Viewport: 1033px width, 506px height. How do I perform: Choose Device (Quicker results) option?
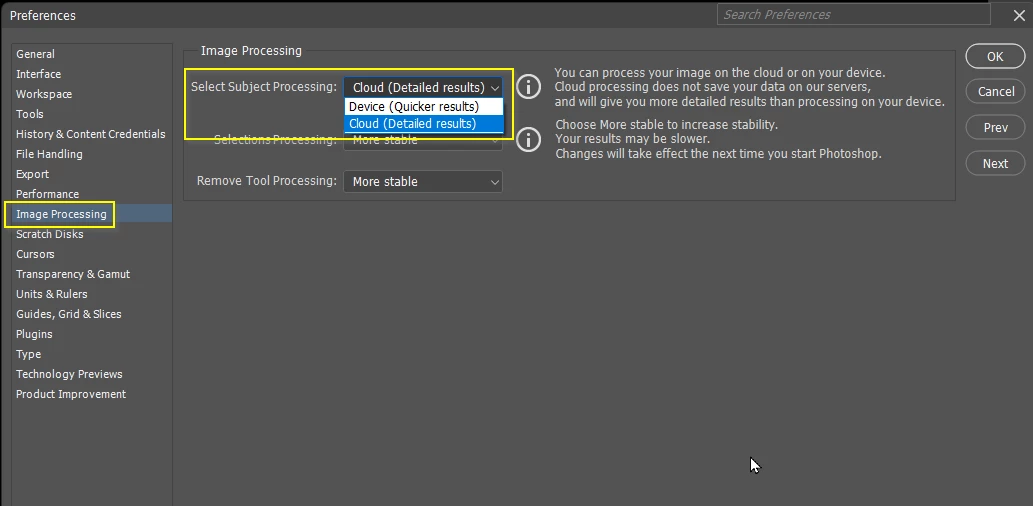click(x=424, y=107)
